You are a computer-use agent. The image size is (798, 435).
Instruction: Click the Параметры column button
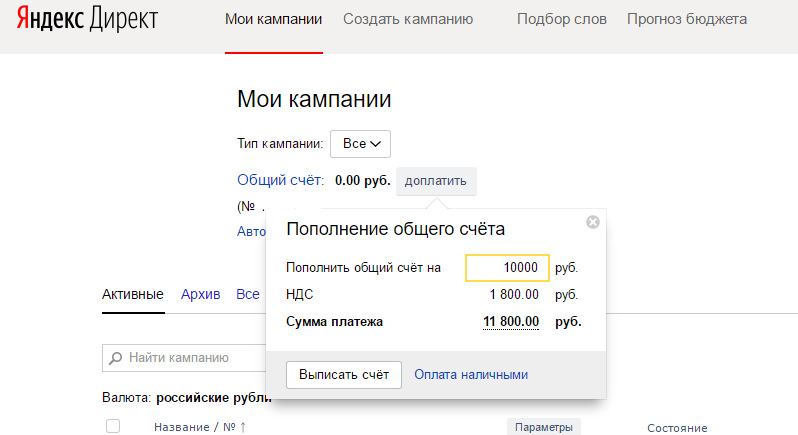click(544, 427)
